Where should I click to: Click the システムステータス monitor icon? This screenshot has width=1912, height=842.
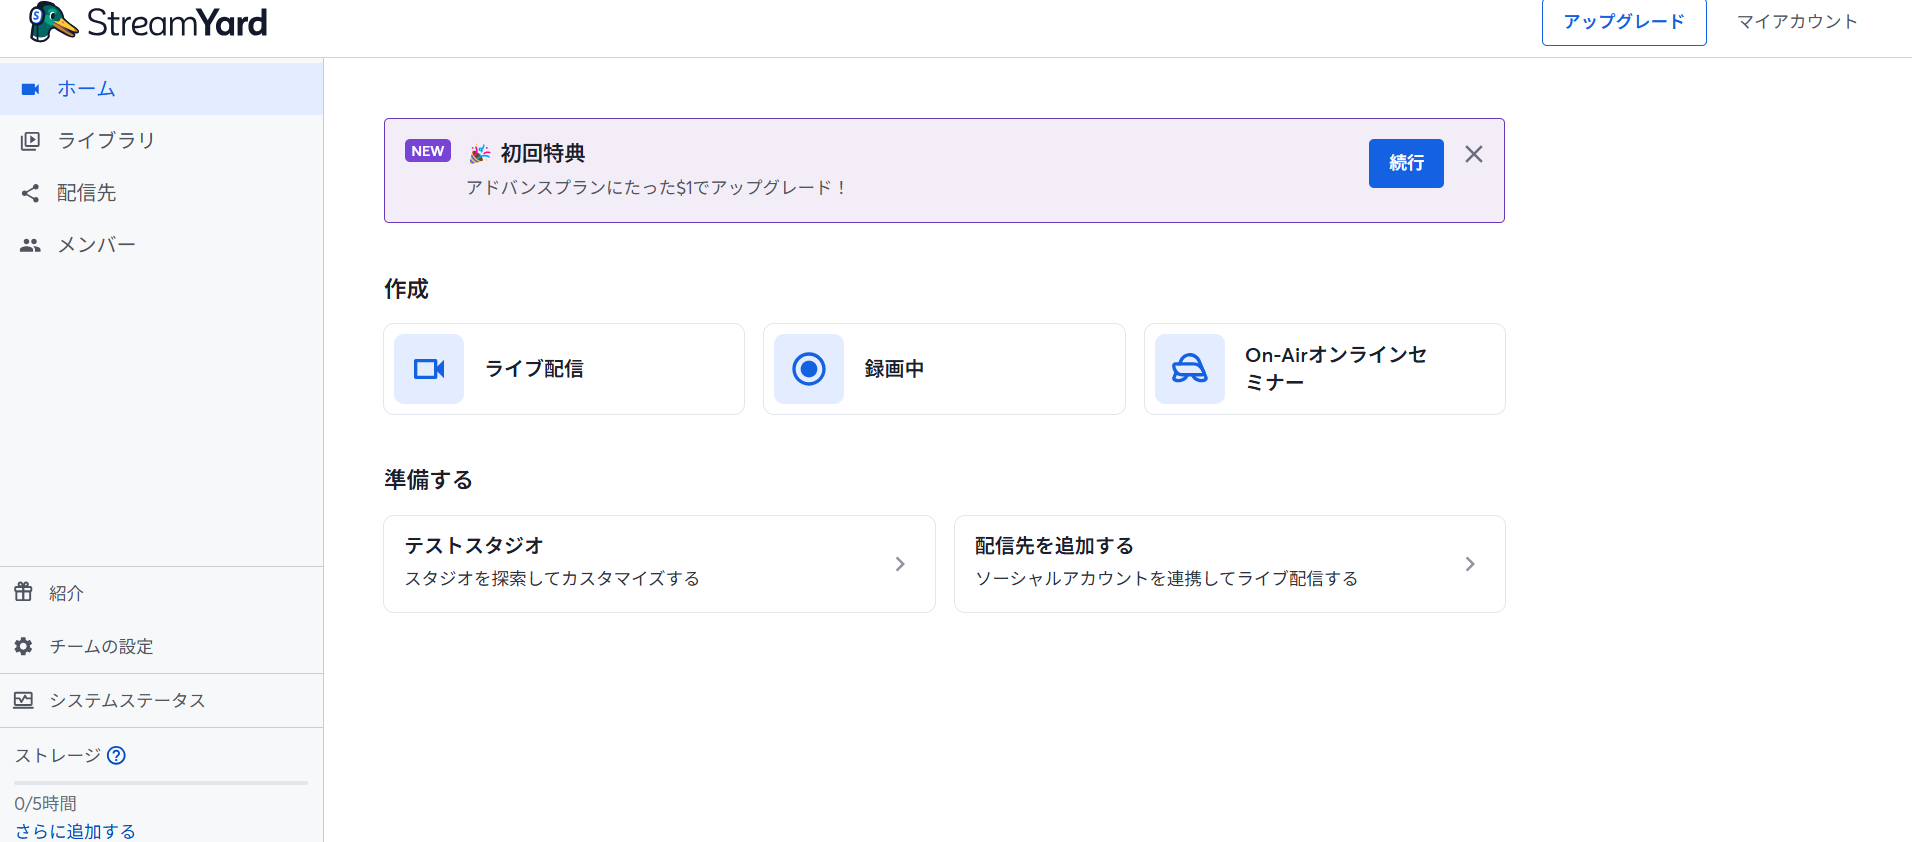tap(24, 700)
